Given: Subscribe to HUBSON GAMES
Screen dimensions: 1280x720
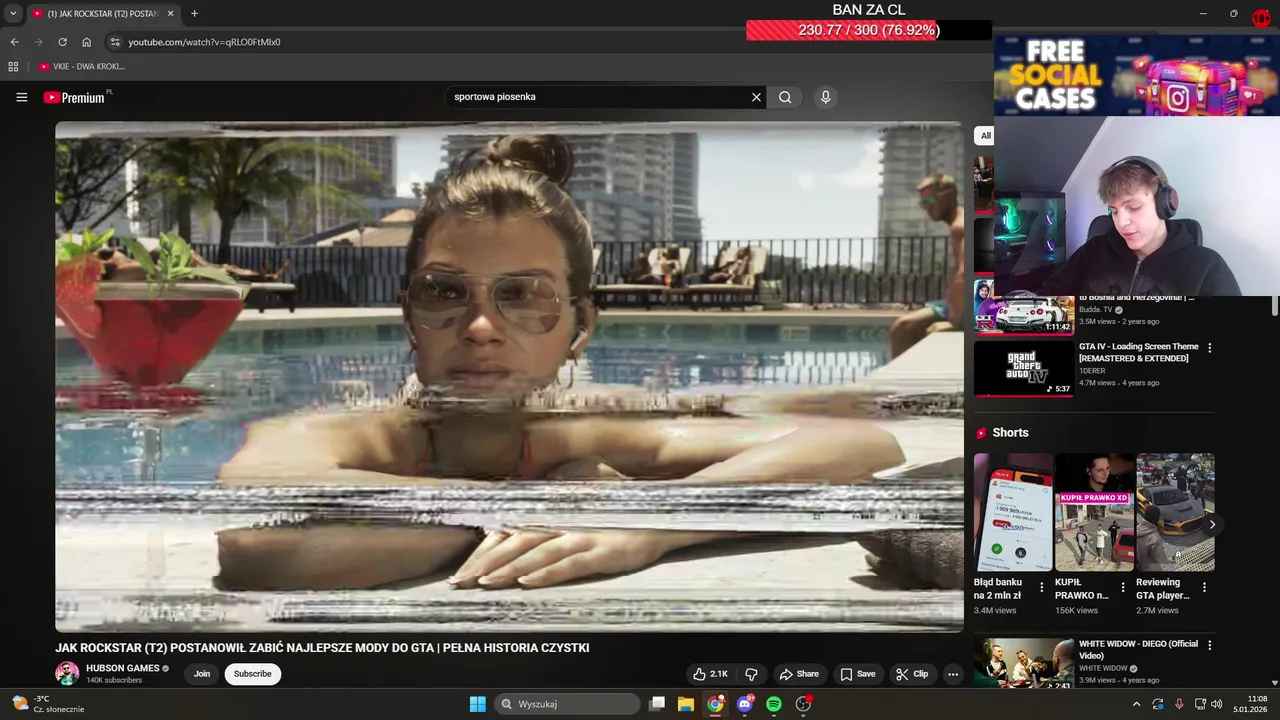Looking at the screenshot, I should point(252,674).
